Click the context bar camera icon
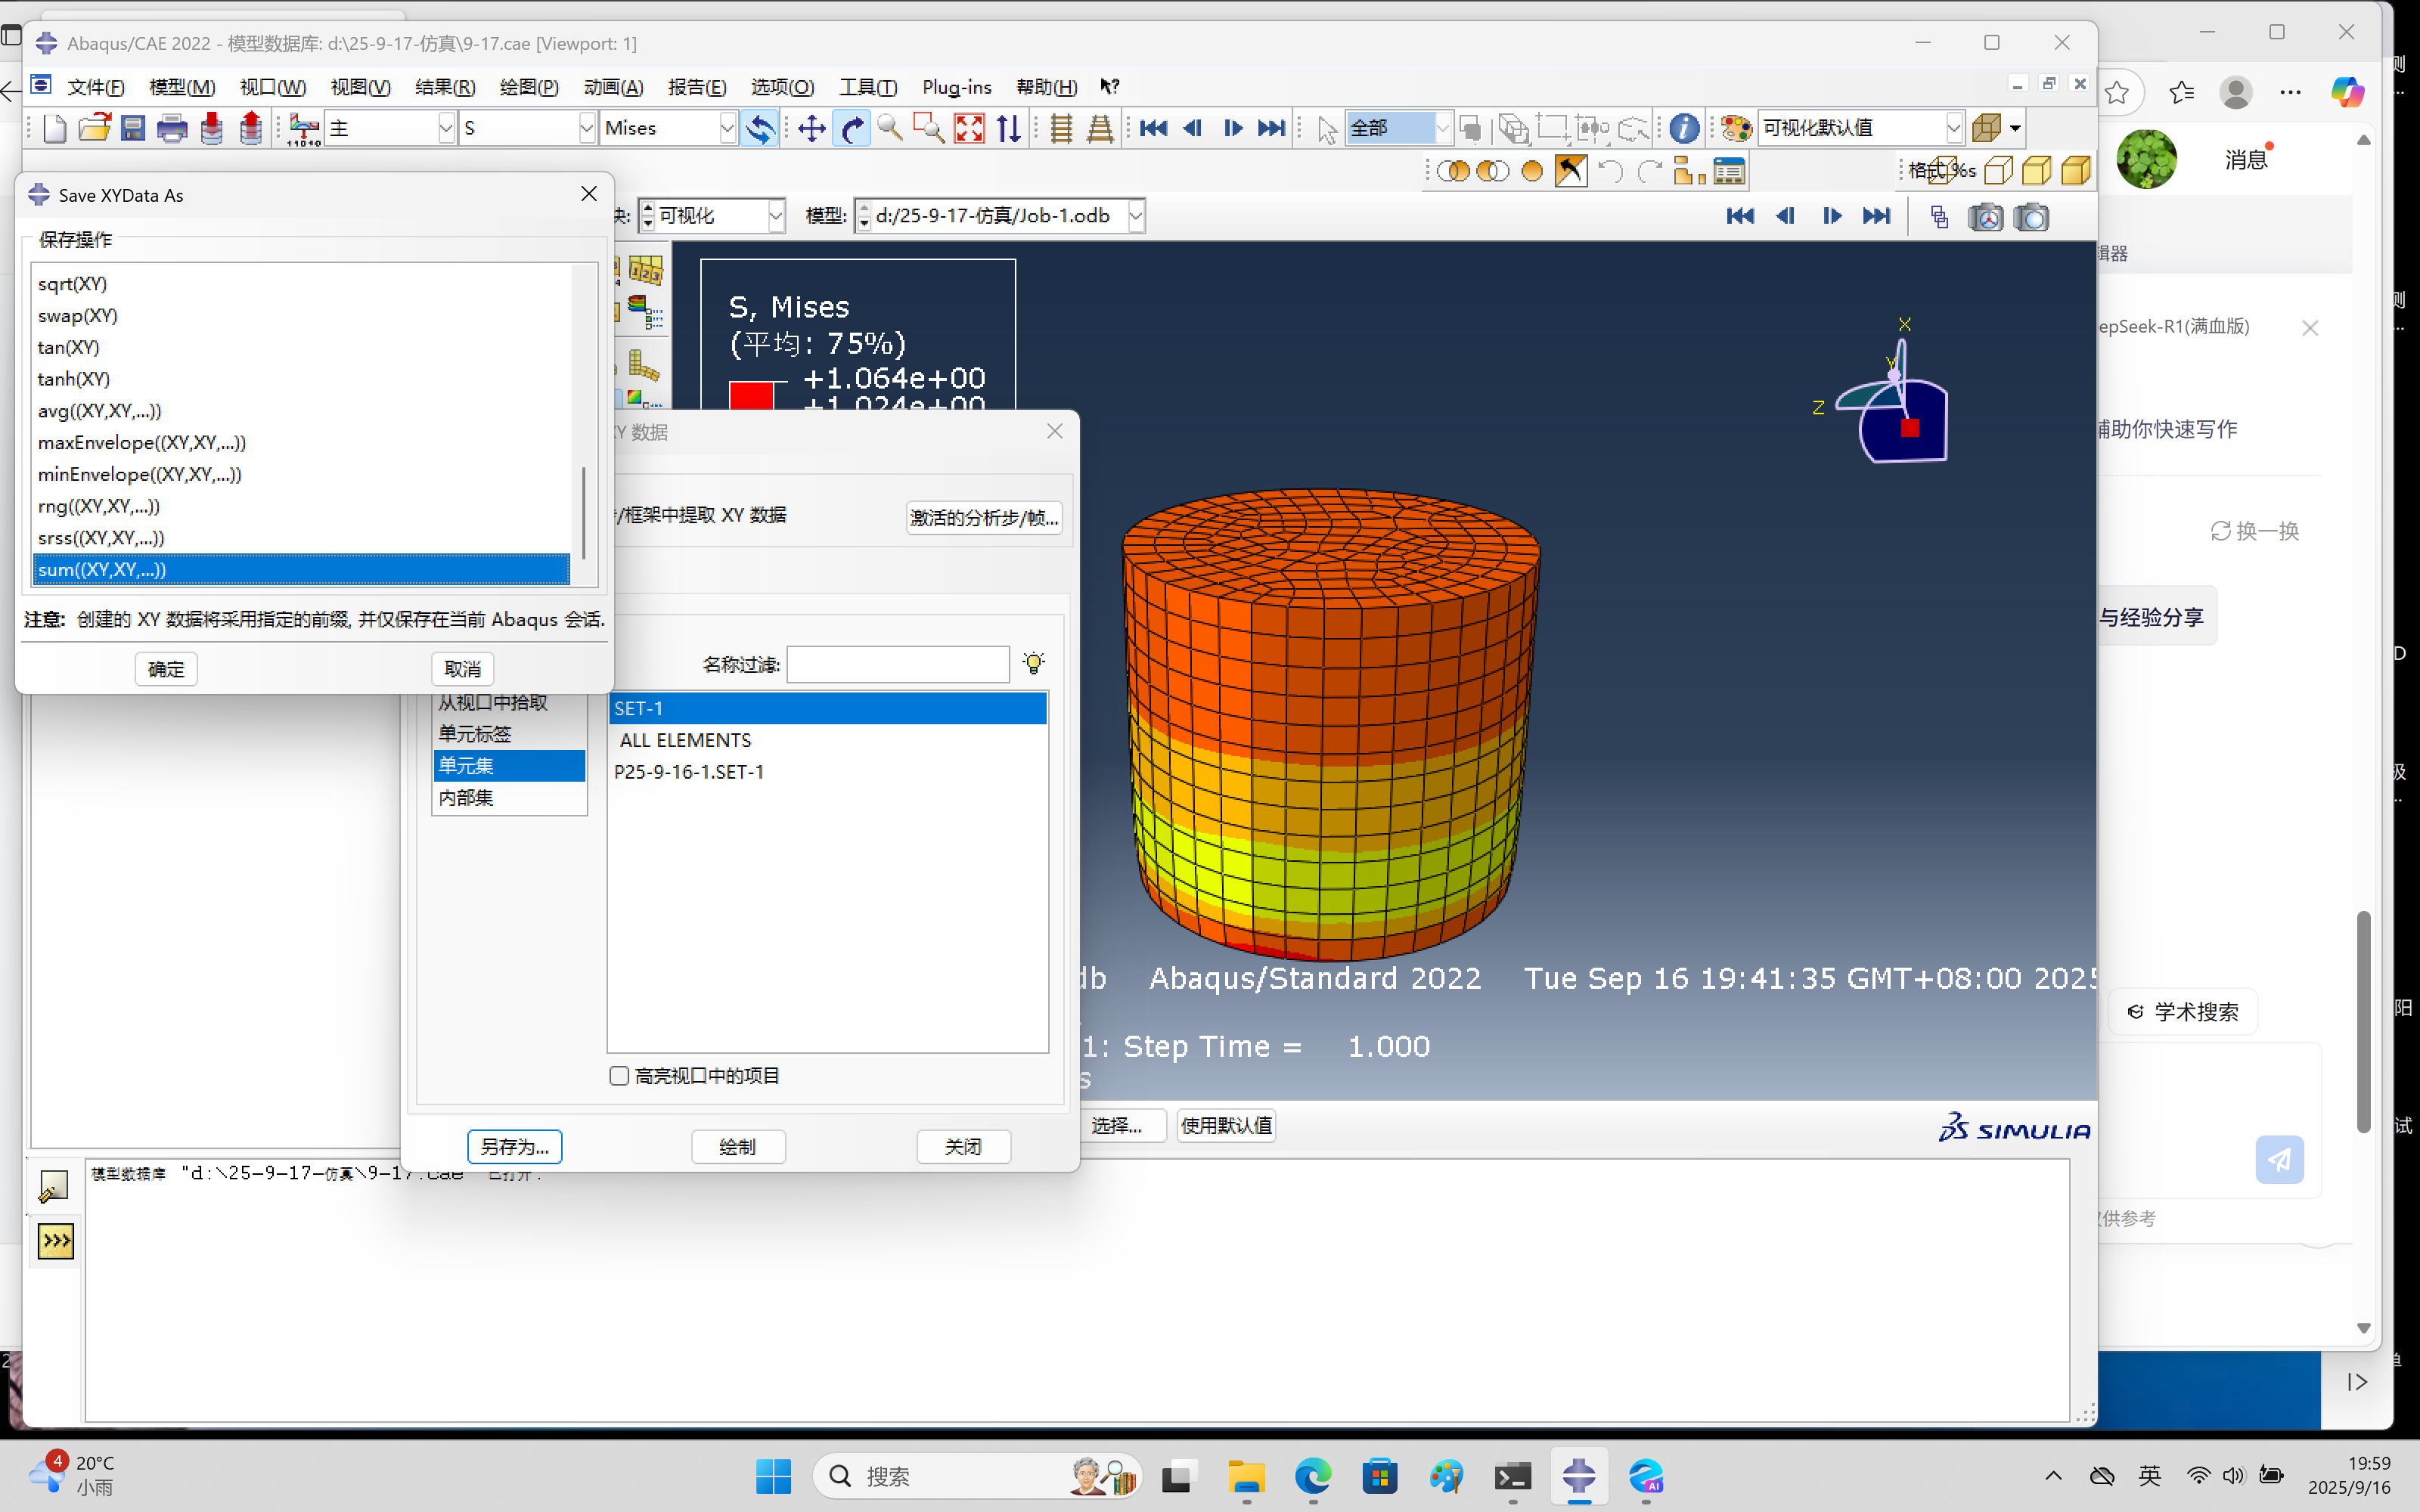Screen dimensions: 2420x1512 pyautogui.click(x=2031, y=216)
